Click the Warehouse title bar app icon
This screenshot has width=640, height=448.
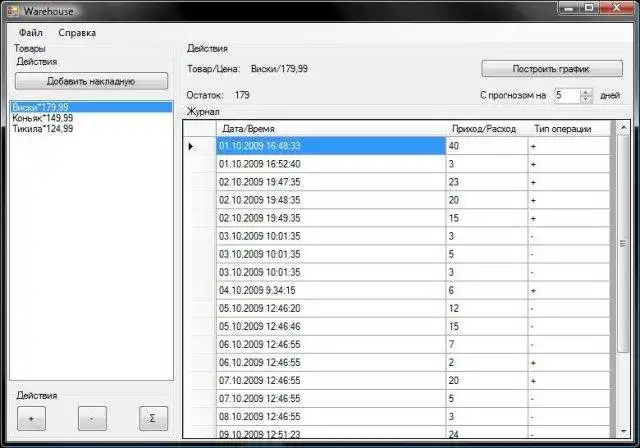13,11
